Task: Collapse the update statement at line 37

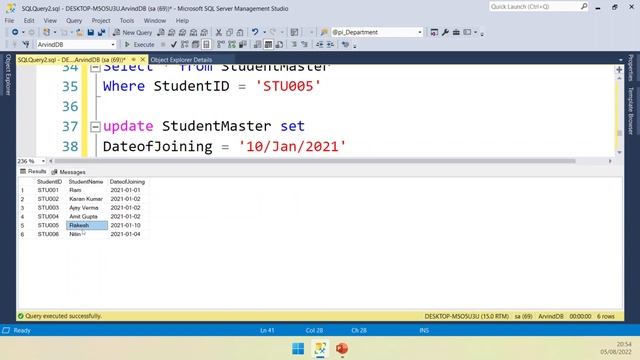Action: point(95,127)
